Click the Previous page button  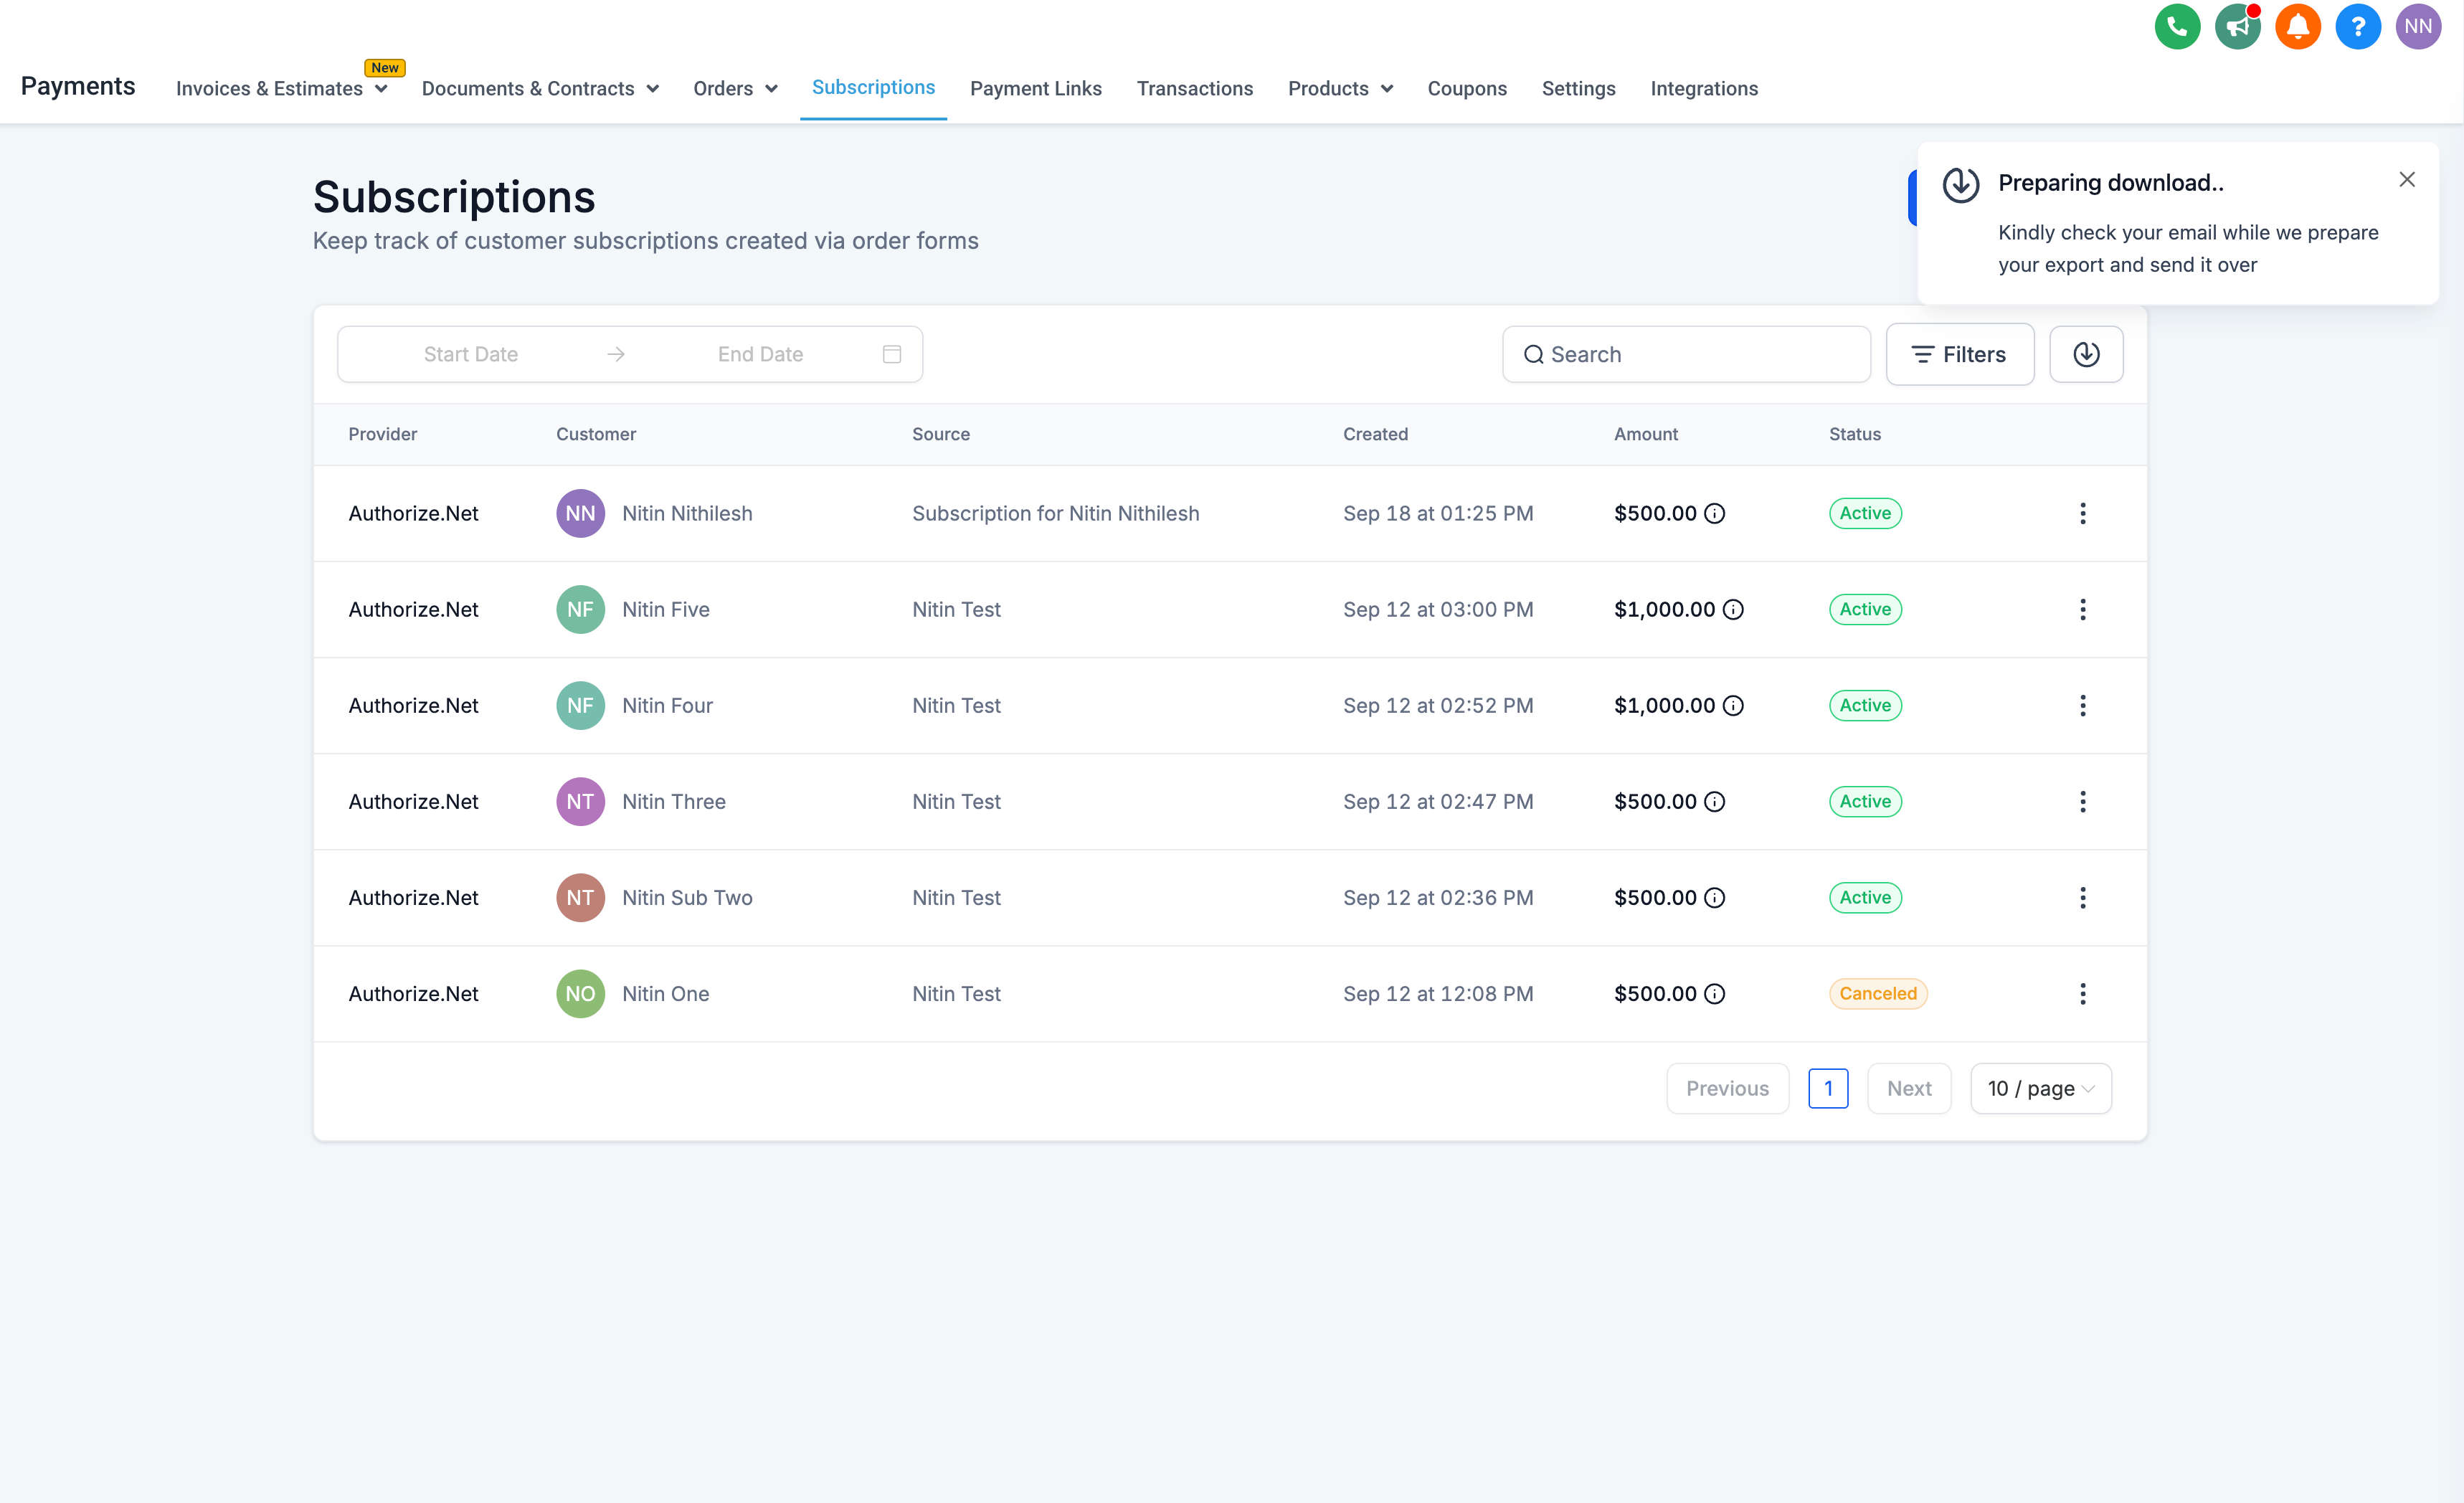pyautogui.click(x=1727, y=1089)
